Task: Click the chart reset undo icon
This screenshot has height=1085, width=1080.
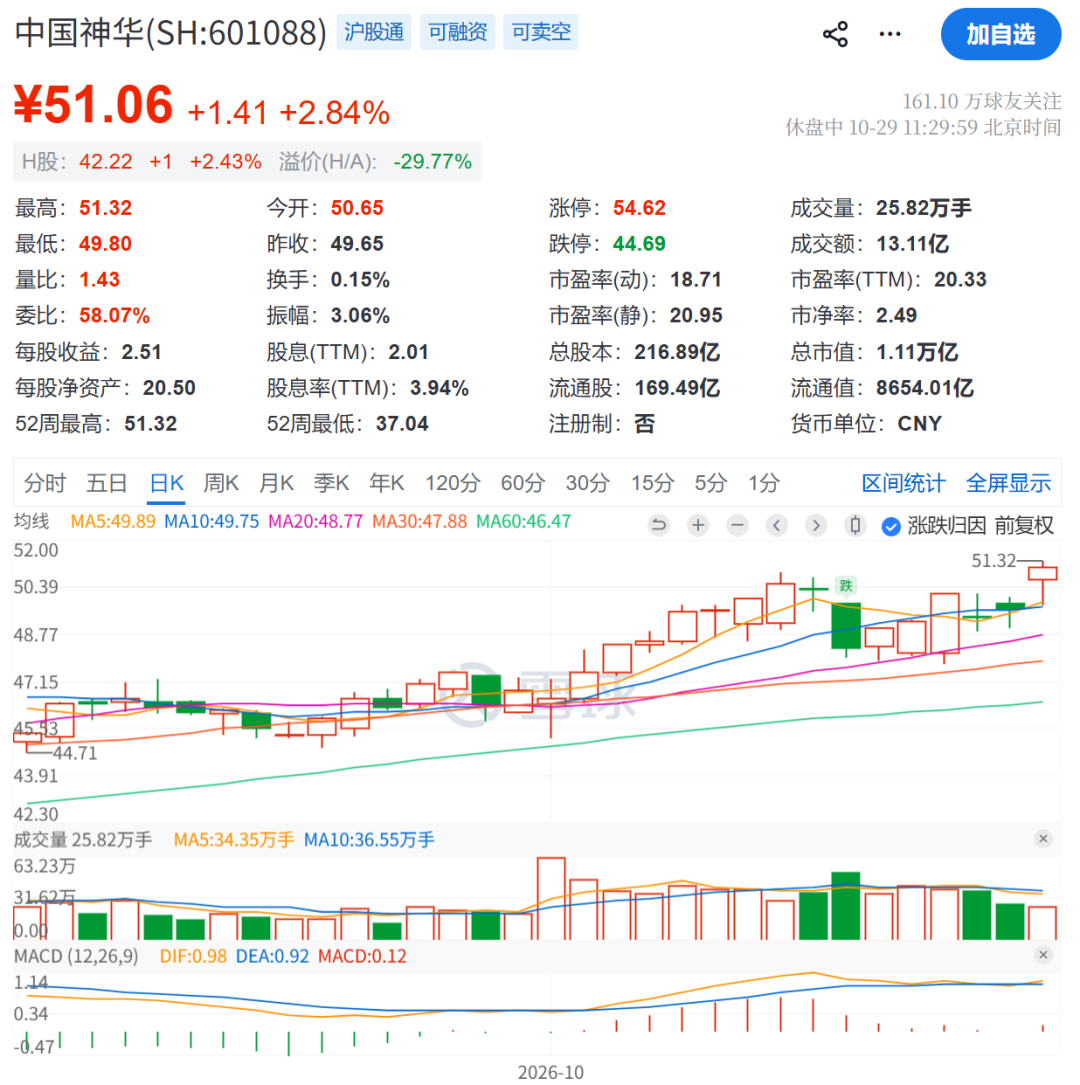Action: pos(659,526)
